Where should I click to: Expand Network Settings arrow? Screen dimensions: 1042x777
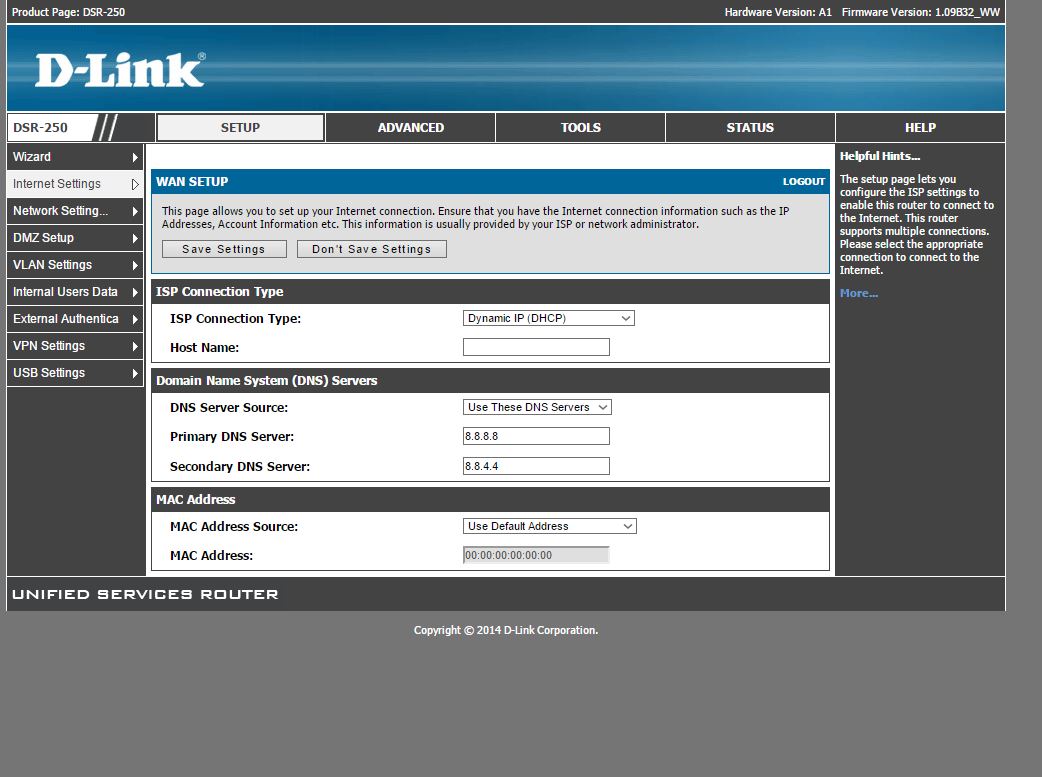(x=135, y=211)
